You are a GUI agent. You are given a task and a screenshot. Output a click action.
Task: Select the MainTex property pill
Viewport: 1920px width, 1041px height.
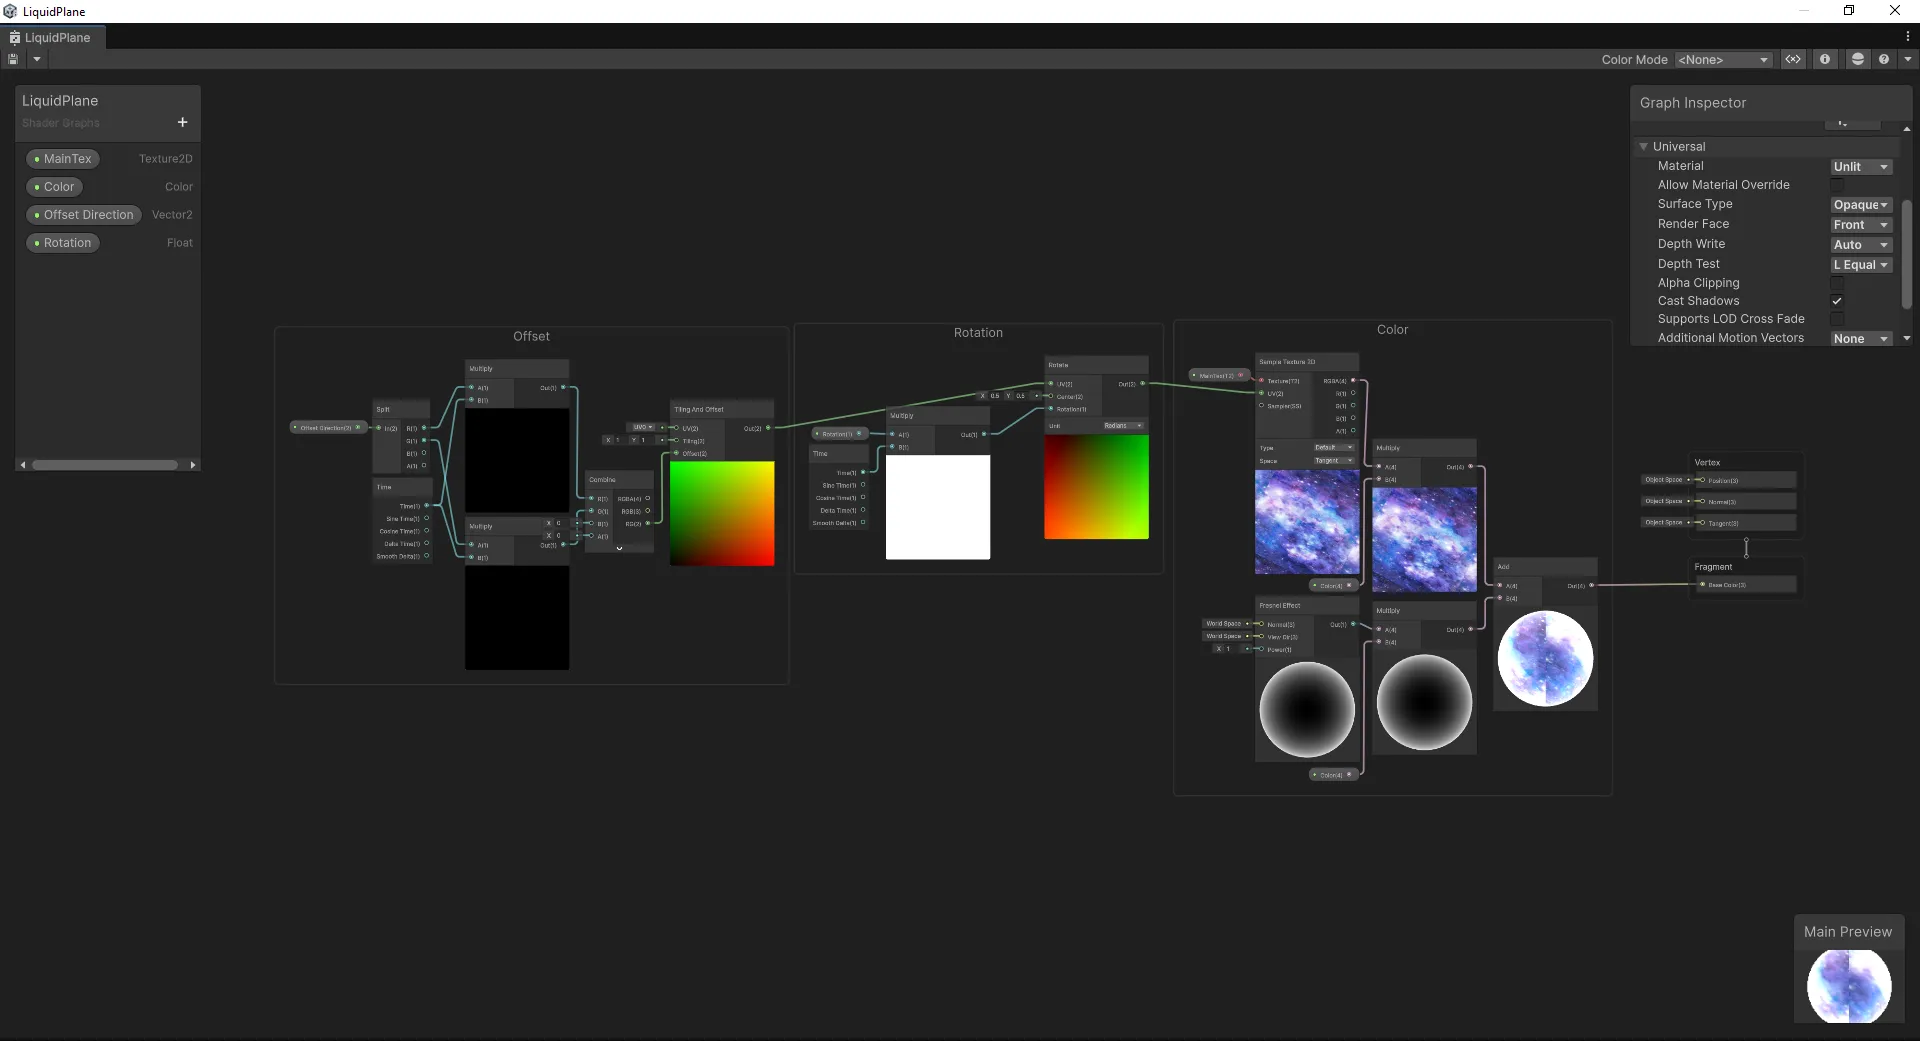point(62,159)
